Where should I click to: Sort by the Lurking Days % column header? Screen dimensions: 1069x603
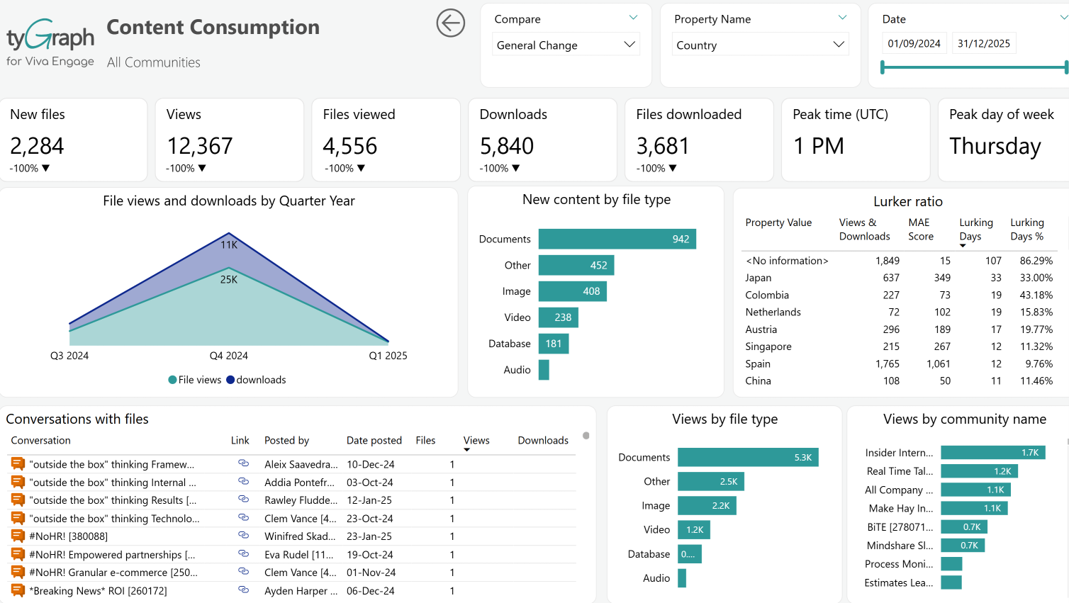(x=1027, y=229)
